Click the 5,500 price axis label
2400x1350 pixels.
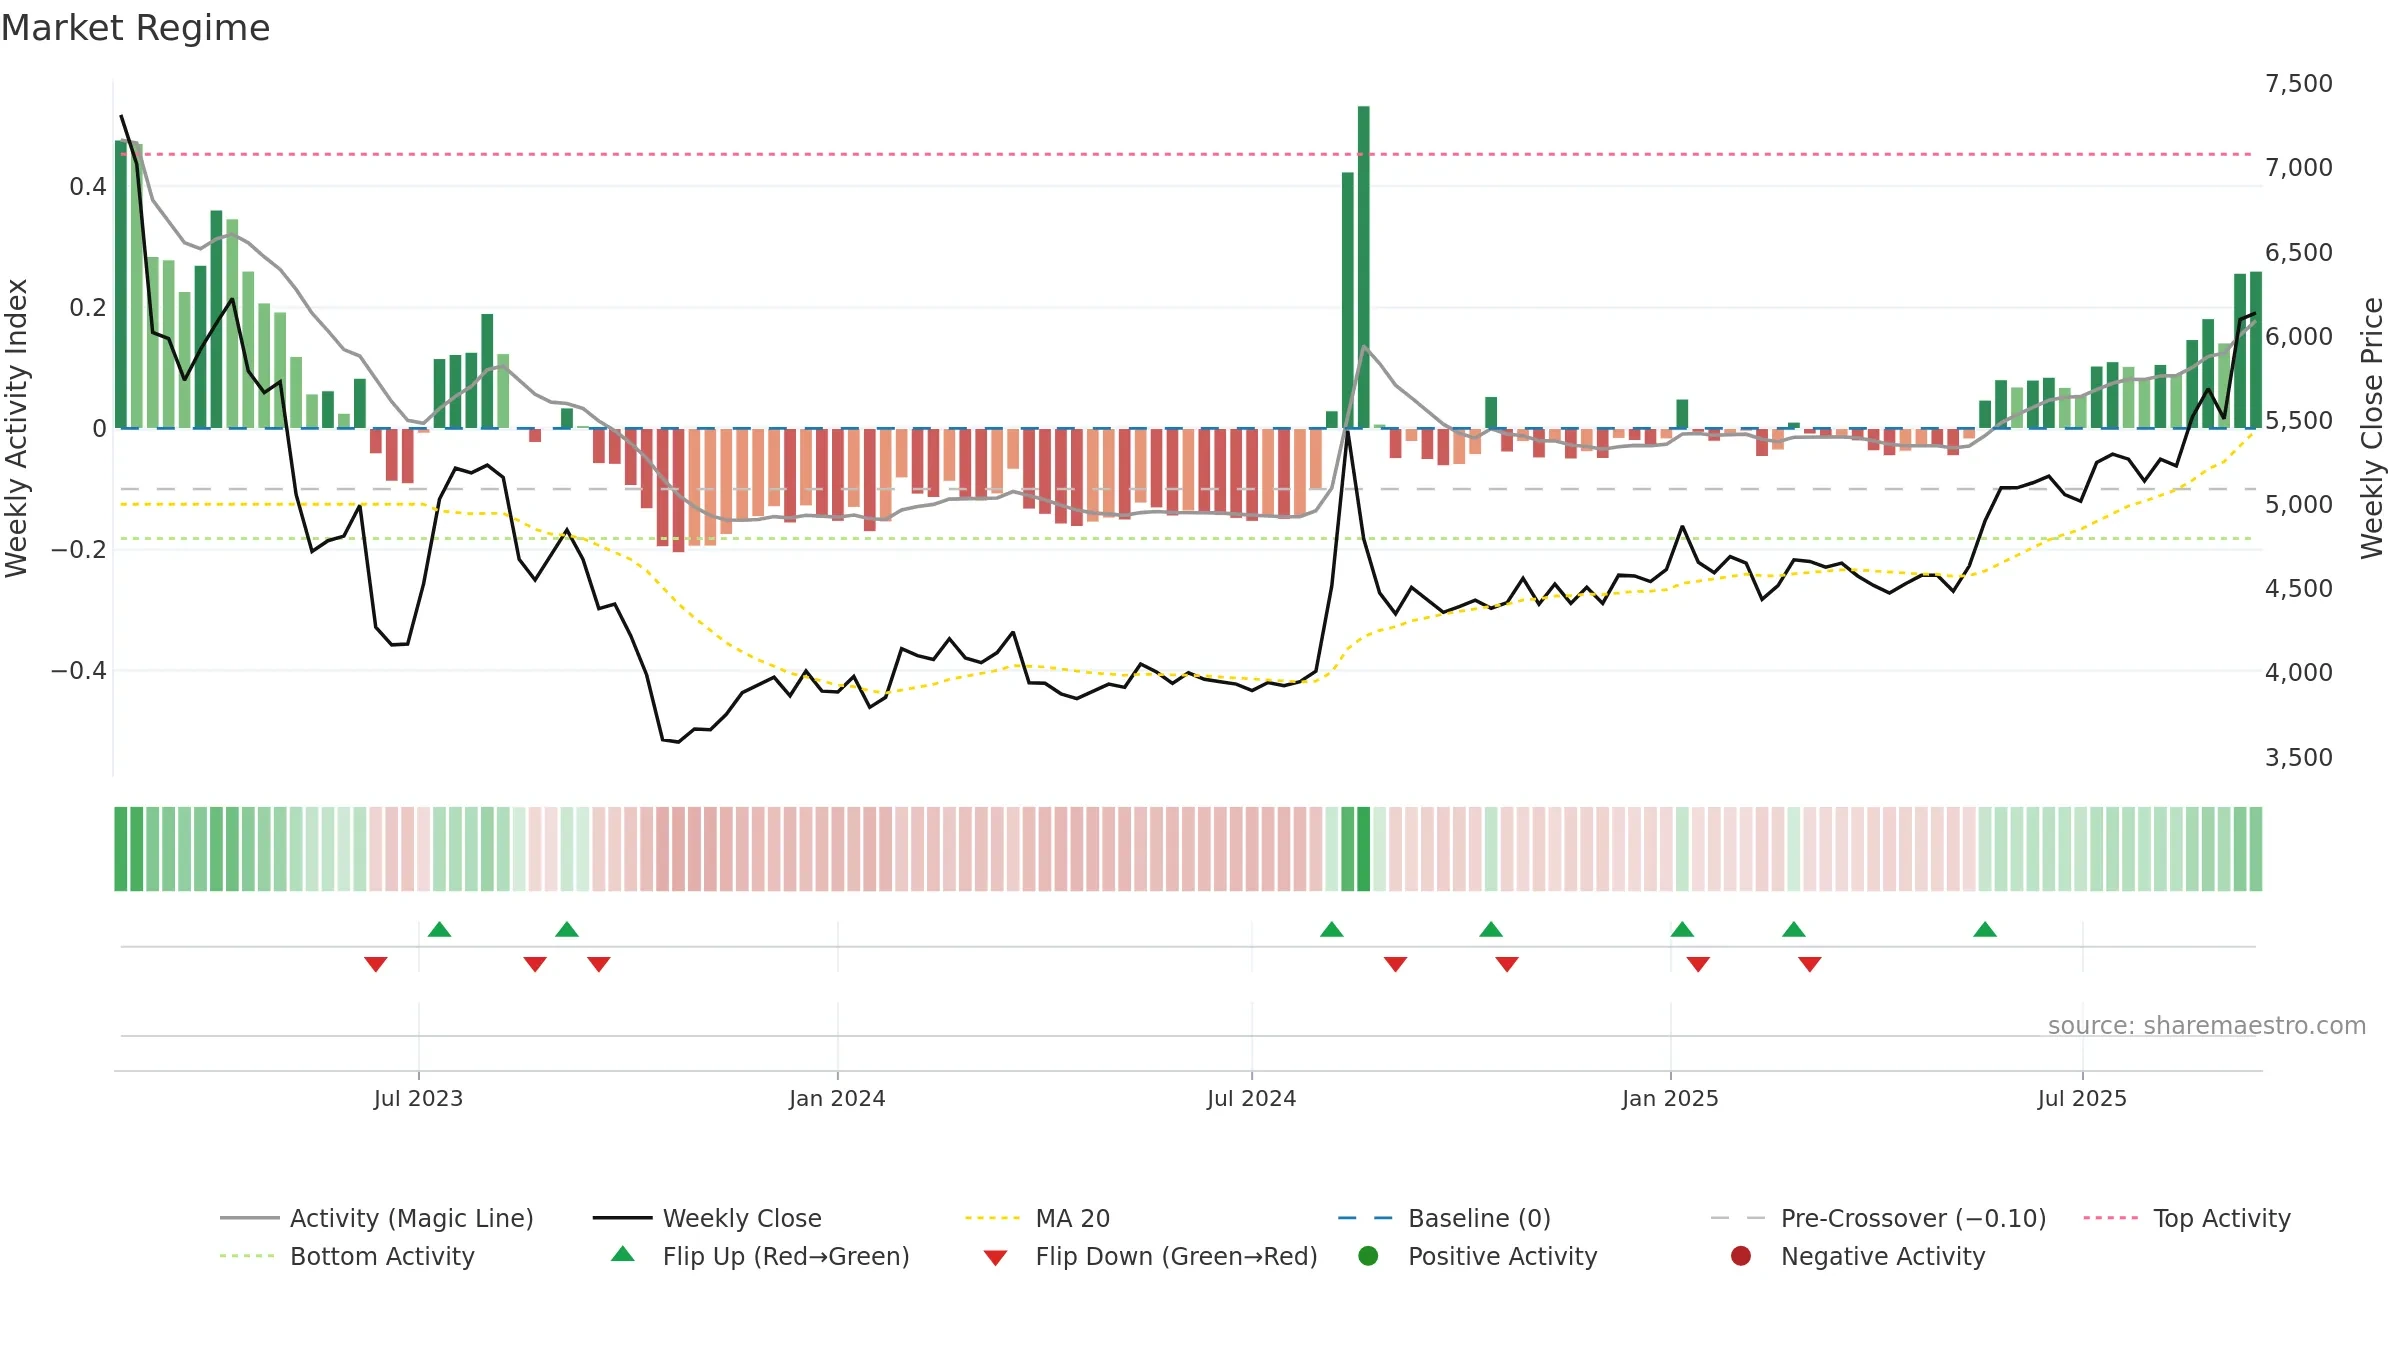[x=2299, y=421]
